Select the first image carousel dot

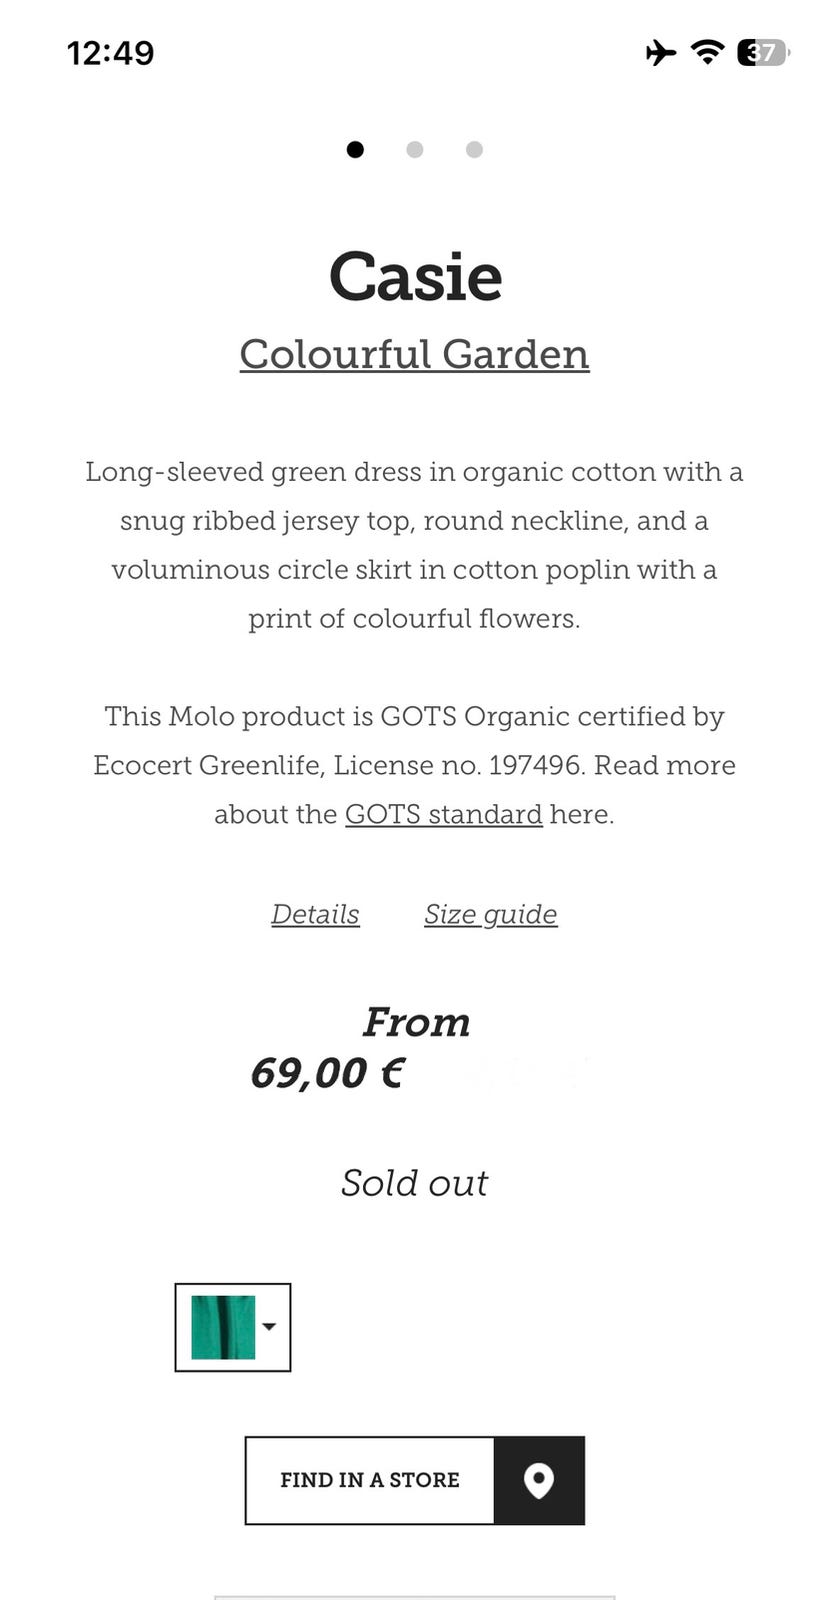tap(355, 150)
